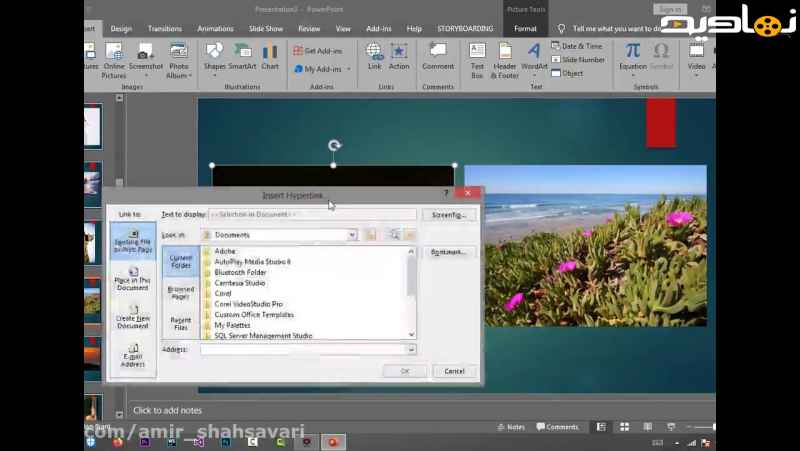The height and width of the screenshot is (451, 800).
Task: Select Create New Document option
Action: click(133, 317)
